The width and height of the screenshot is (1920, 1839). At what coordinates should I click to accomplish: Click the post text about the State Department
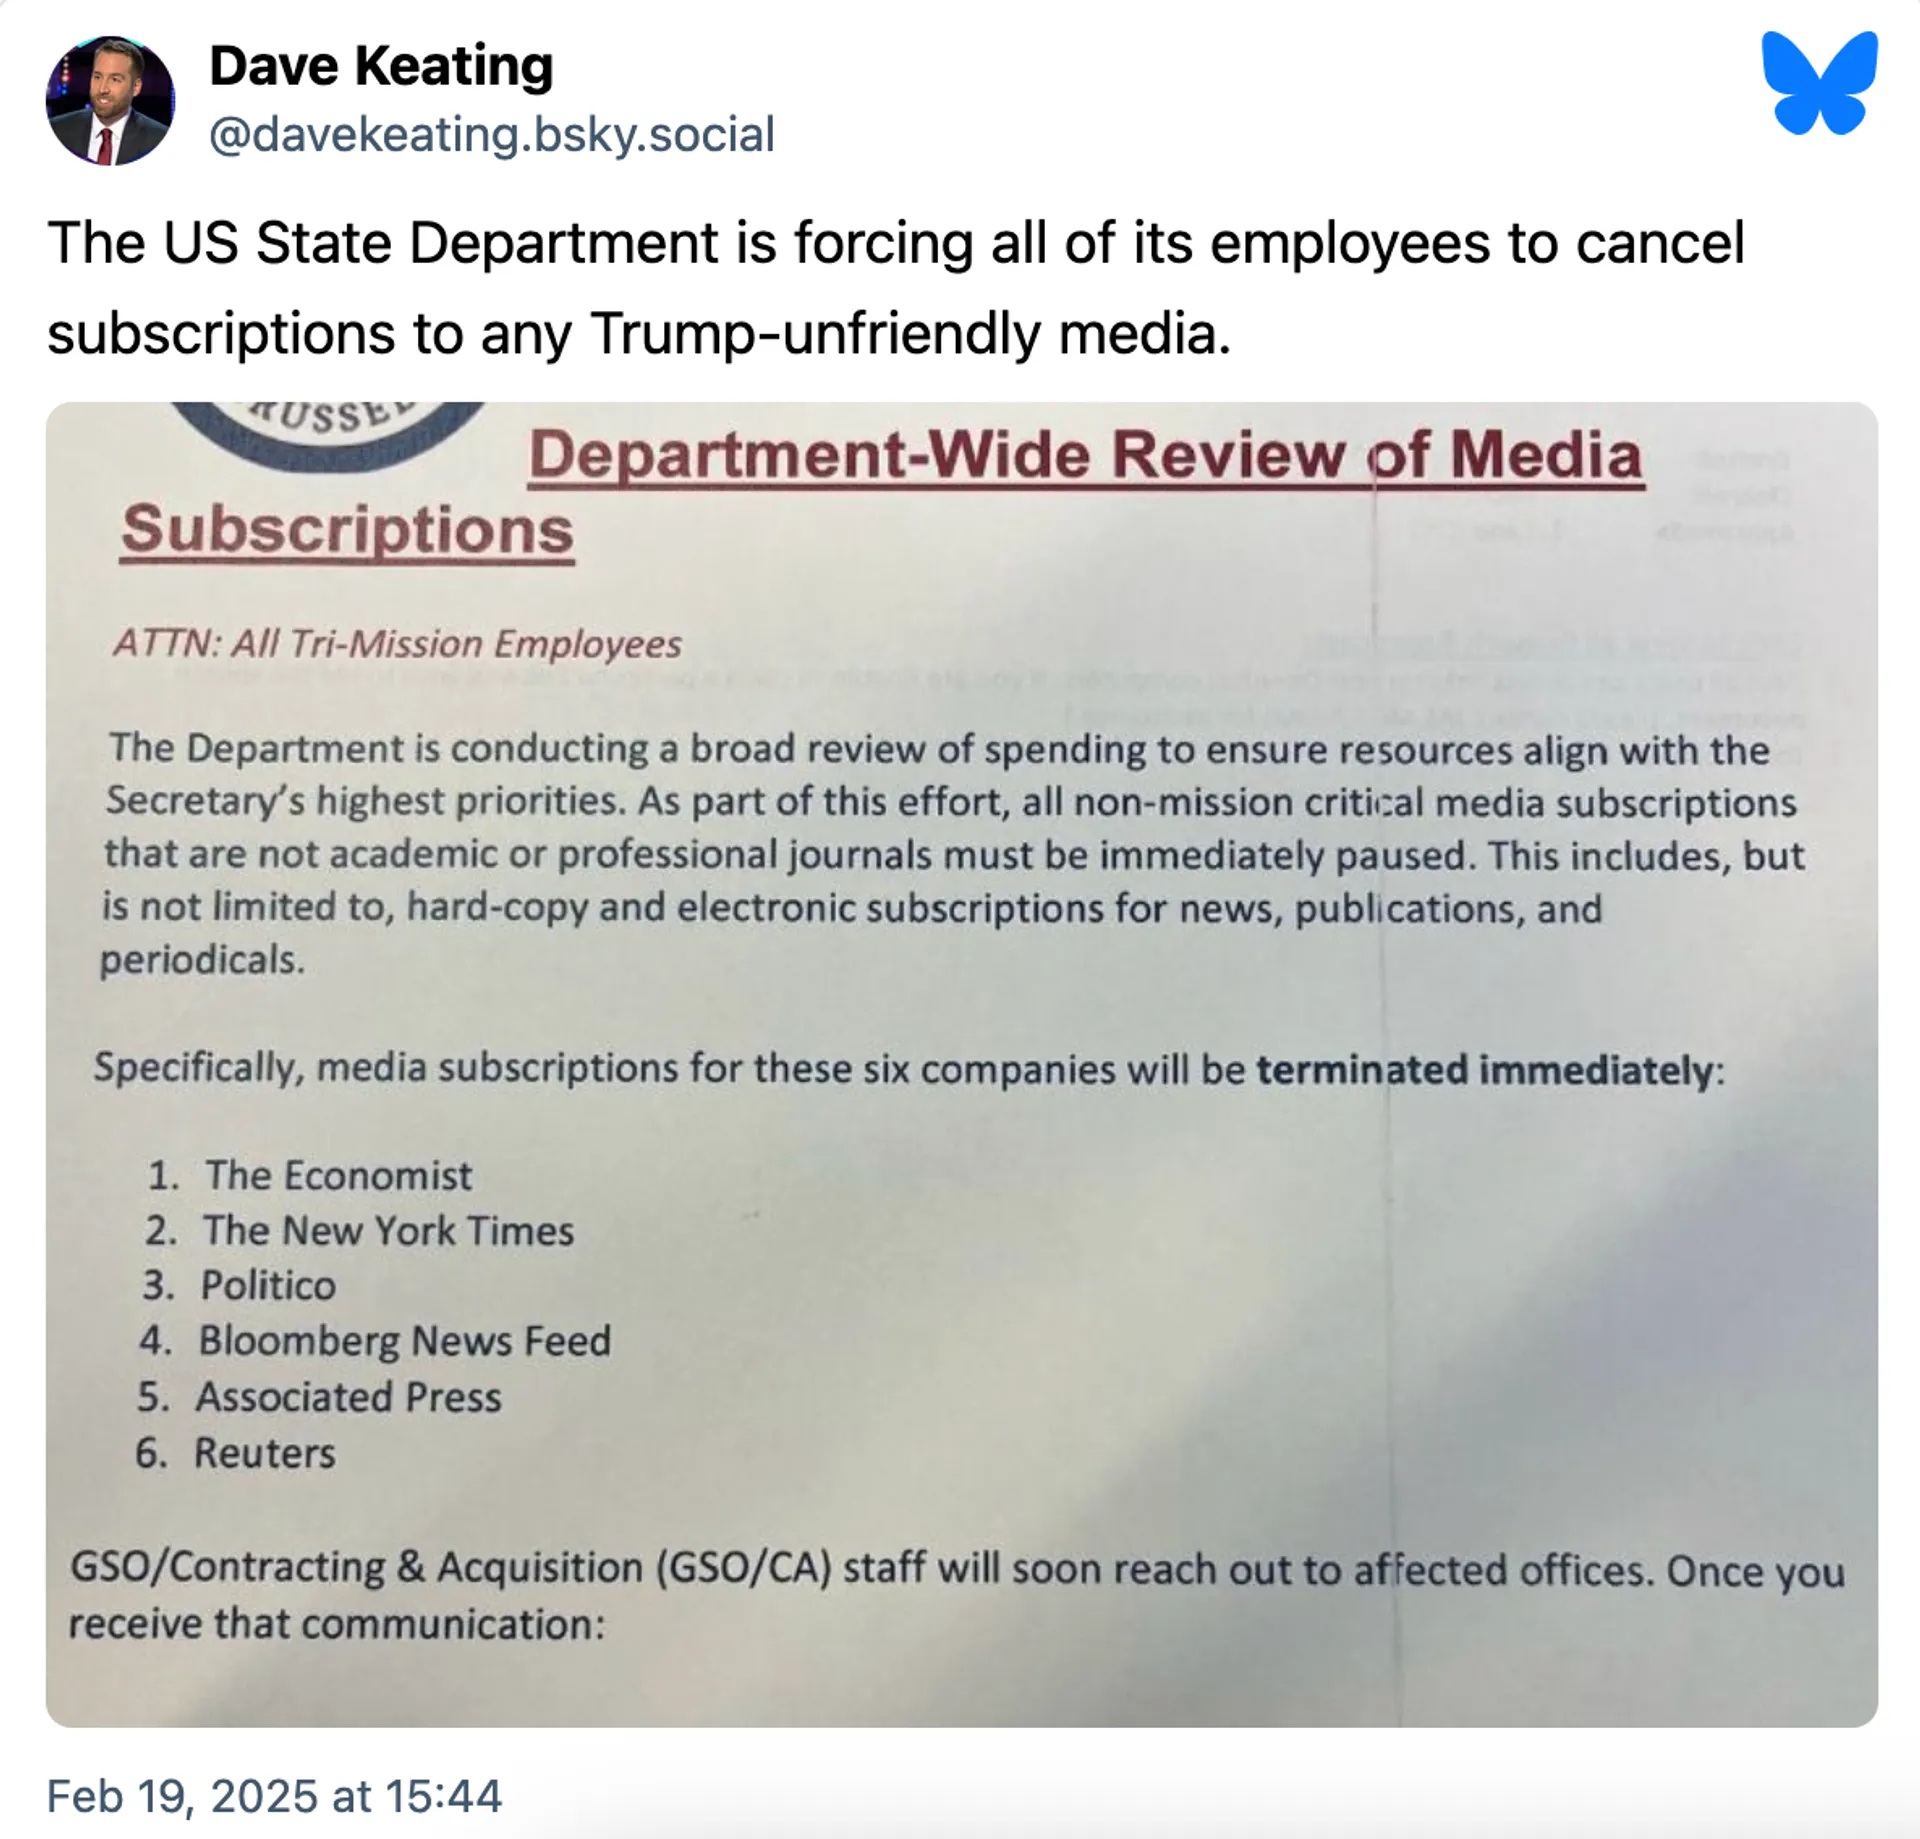click(895, 287)
